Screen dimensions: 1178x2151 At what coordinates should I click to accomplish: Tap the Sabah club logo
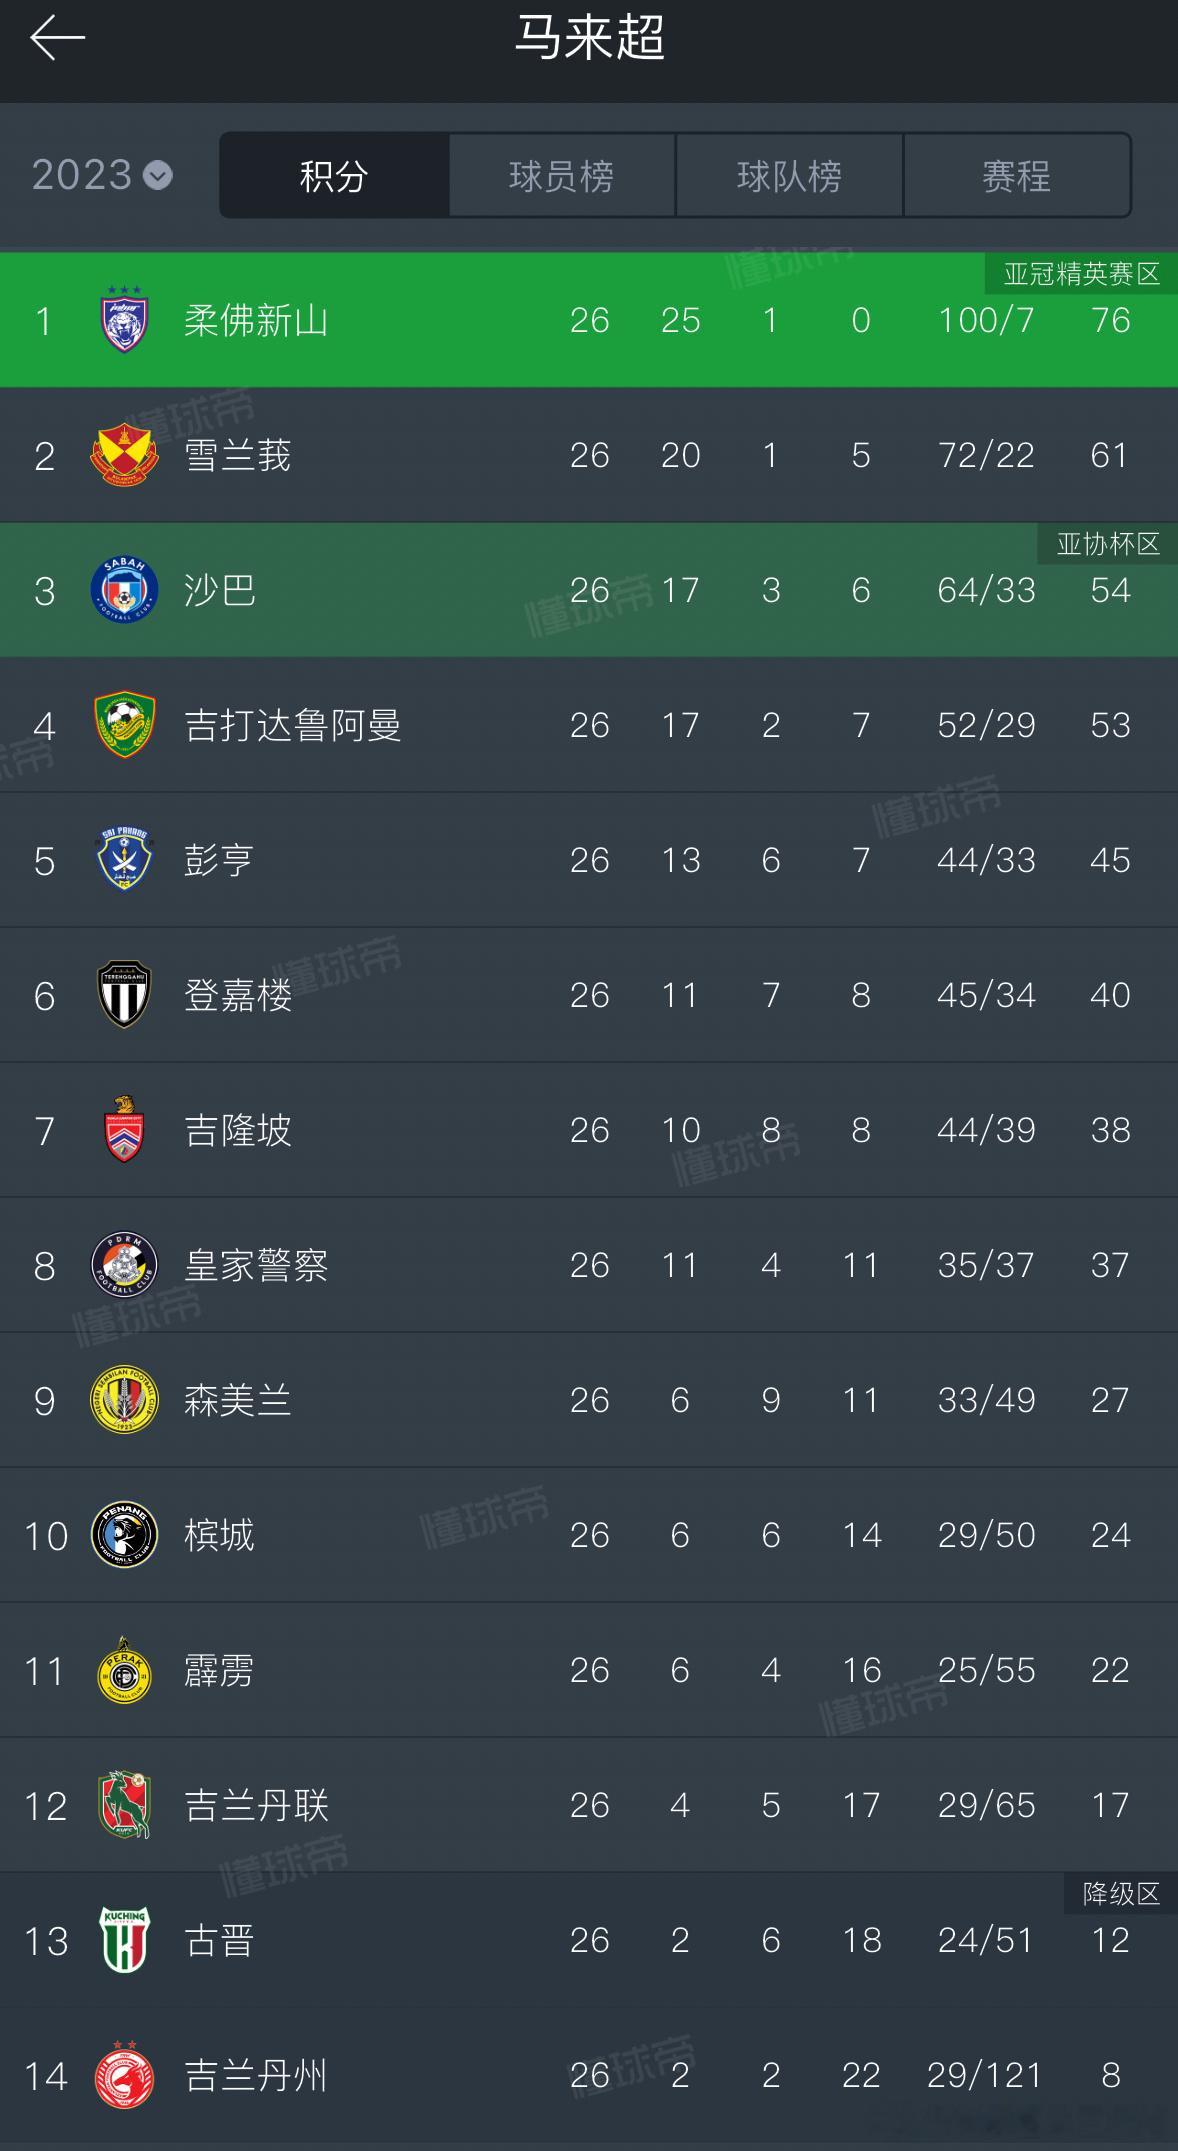(x=124, y=590)
